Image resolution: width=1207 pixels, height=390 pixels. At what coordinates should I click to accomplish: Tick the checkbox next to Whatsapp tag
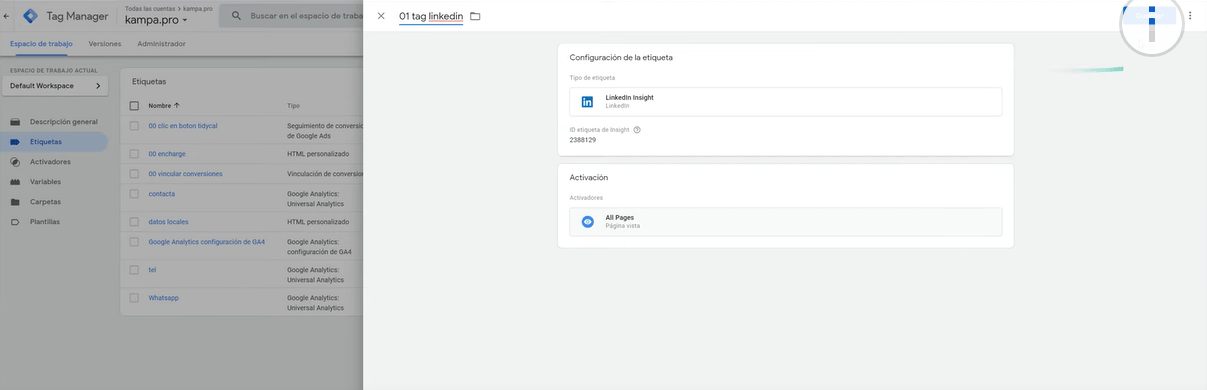[134, 298]
